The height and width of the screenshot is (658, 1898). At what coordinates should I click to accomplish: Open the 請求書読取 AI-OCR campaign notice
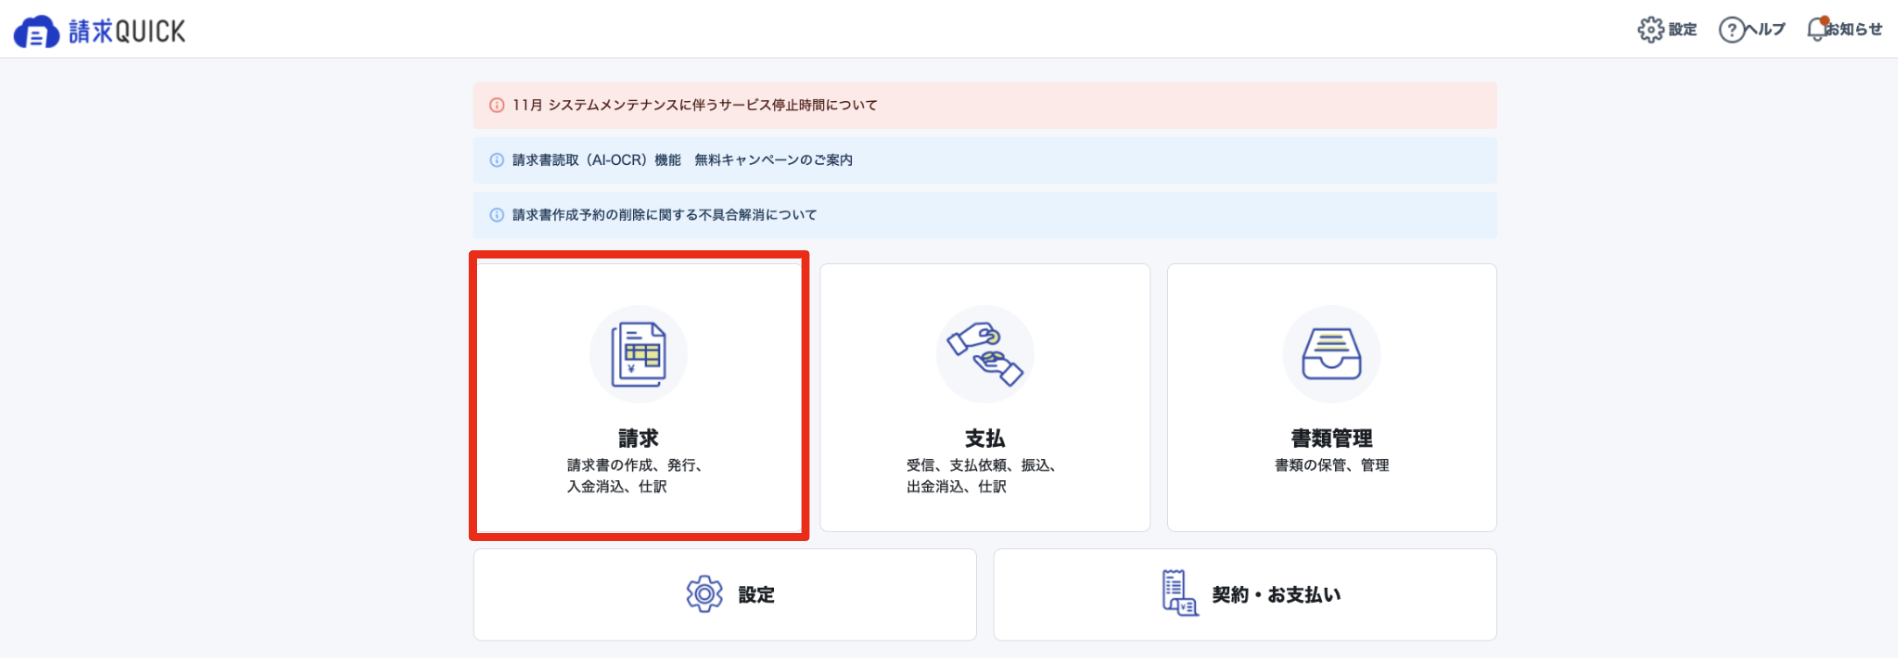tap(985, 160)
